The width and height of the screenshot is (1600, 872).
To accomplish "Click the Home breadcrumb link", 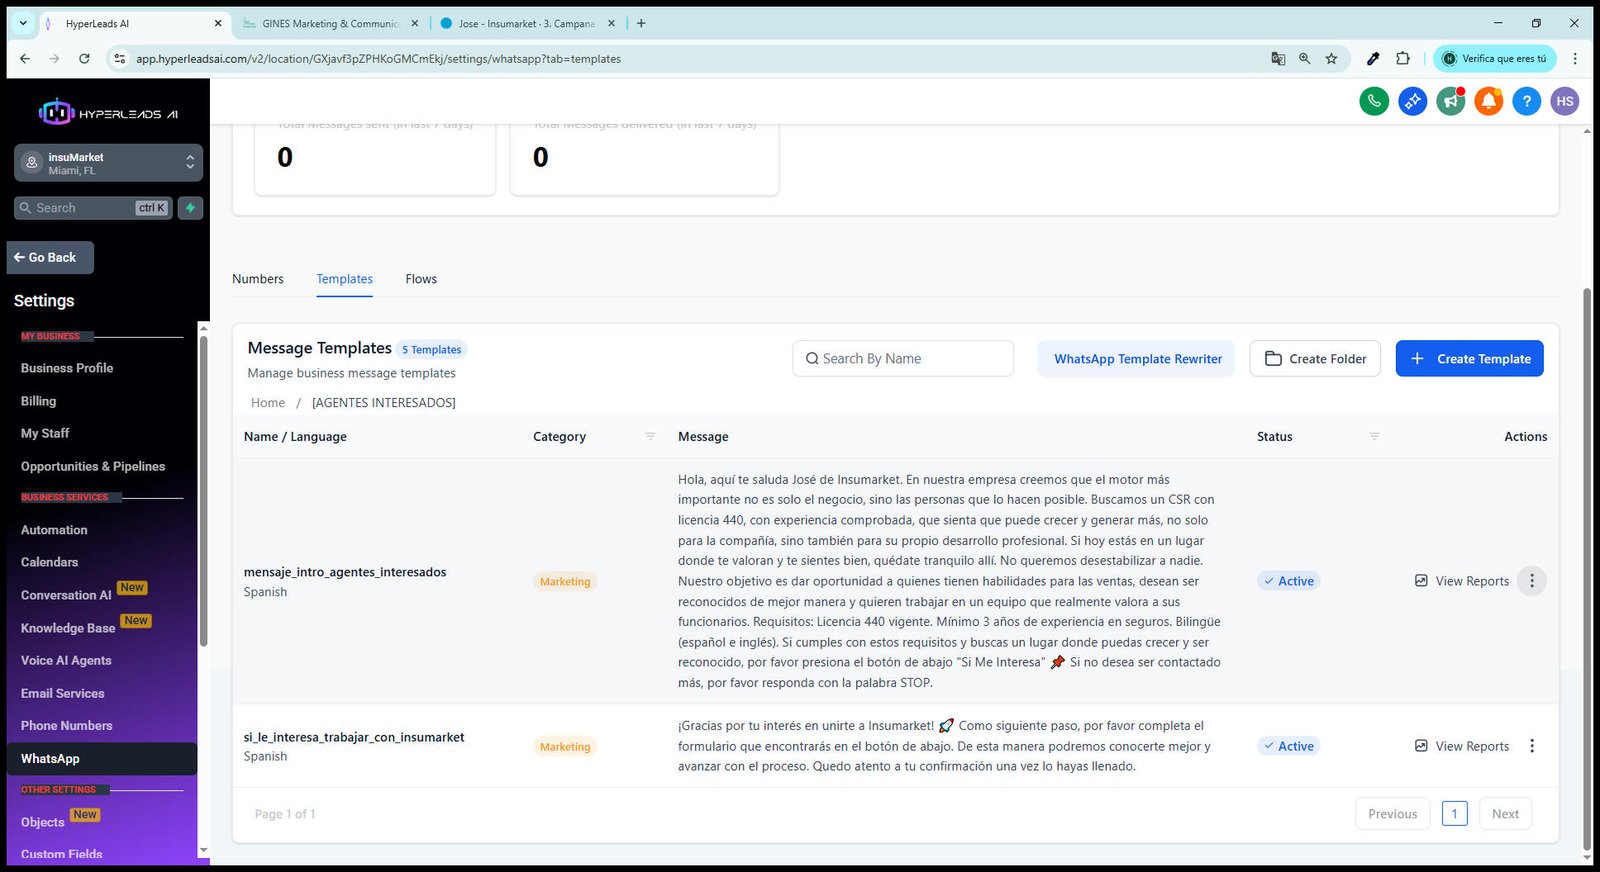I will (x=268, y=403).
